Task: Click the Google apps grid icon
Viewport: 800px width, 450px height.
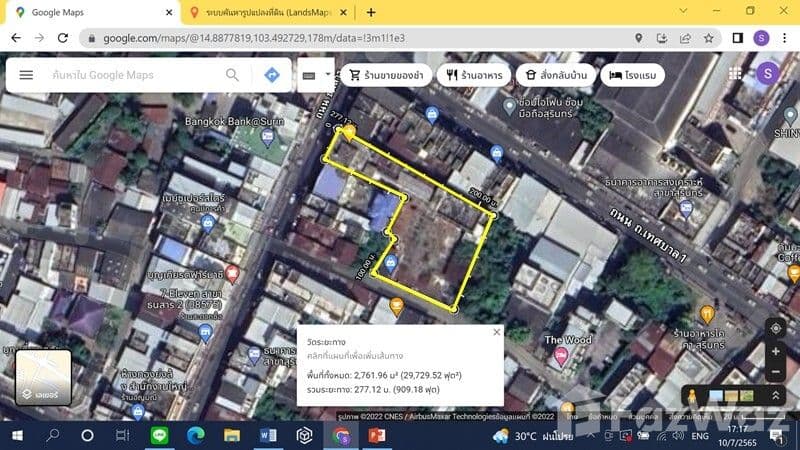Action: (736, 74)
